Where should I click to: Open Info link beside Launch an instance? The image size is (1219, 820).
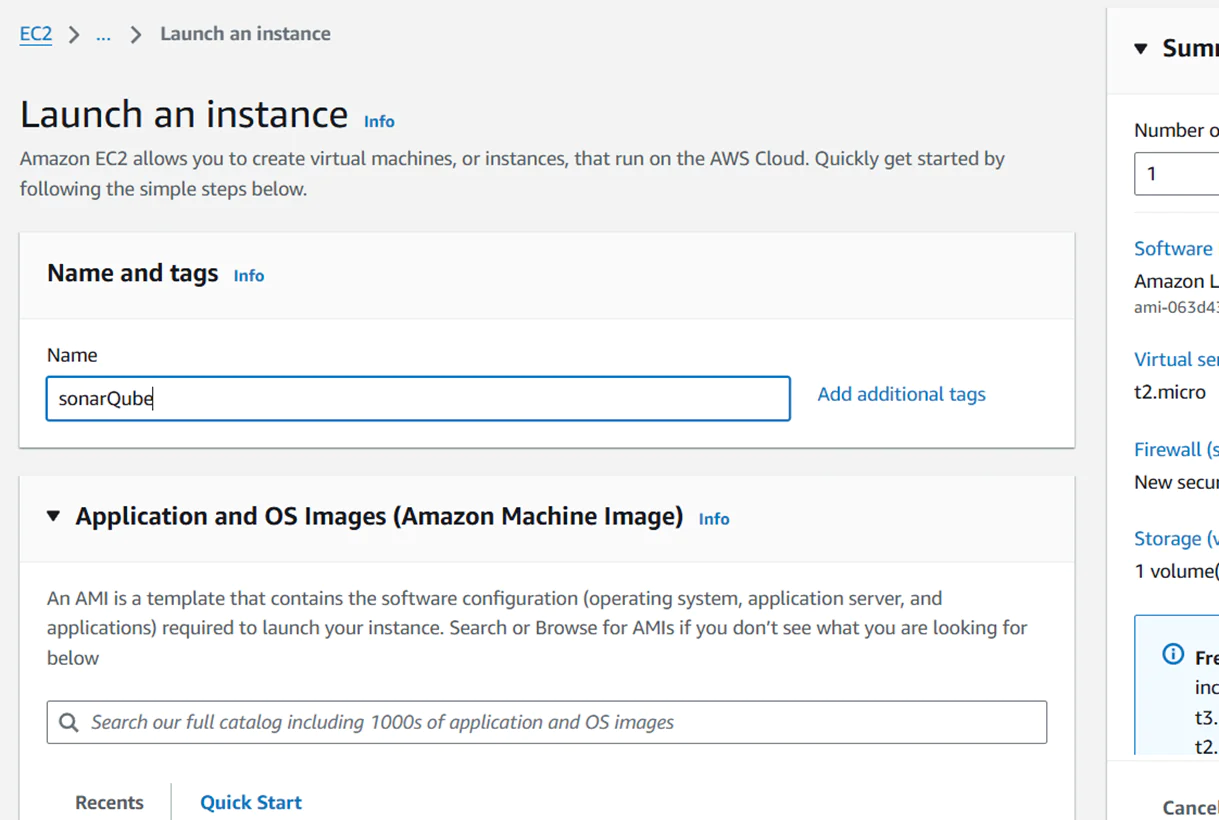(379, 121)
